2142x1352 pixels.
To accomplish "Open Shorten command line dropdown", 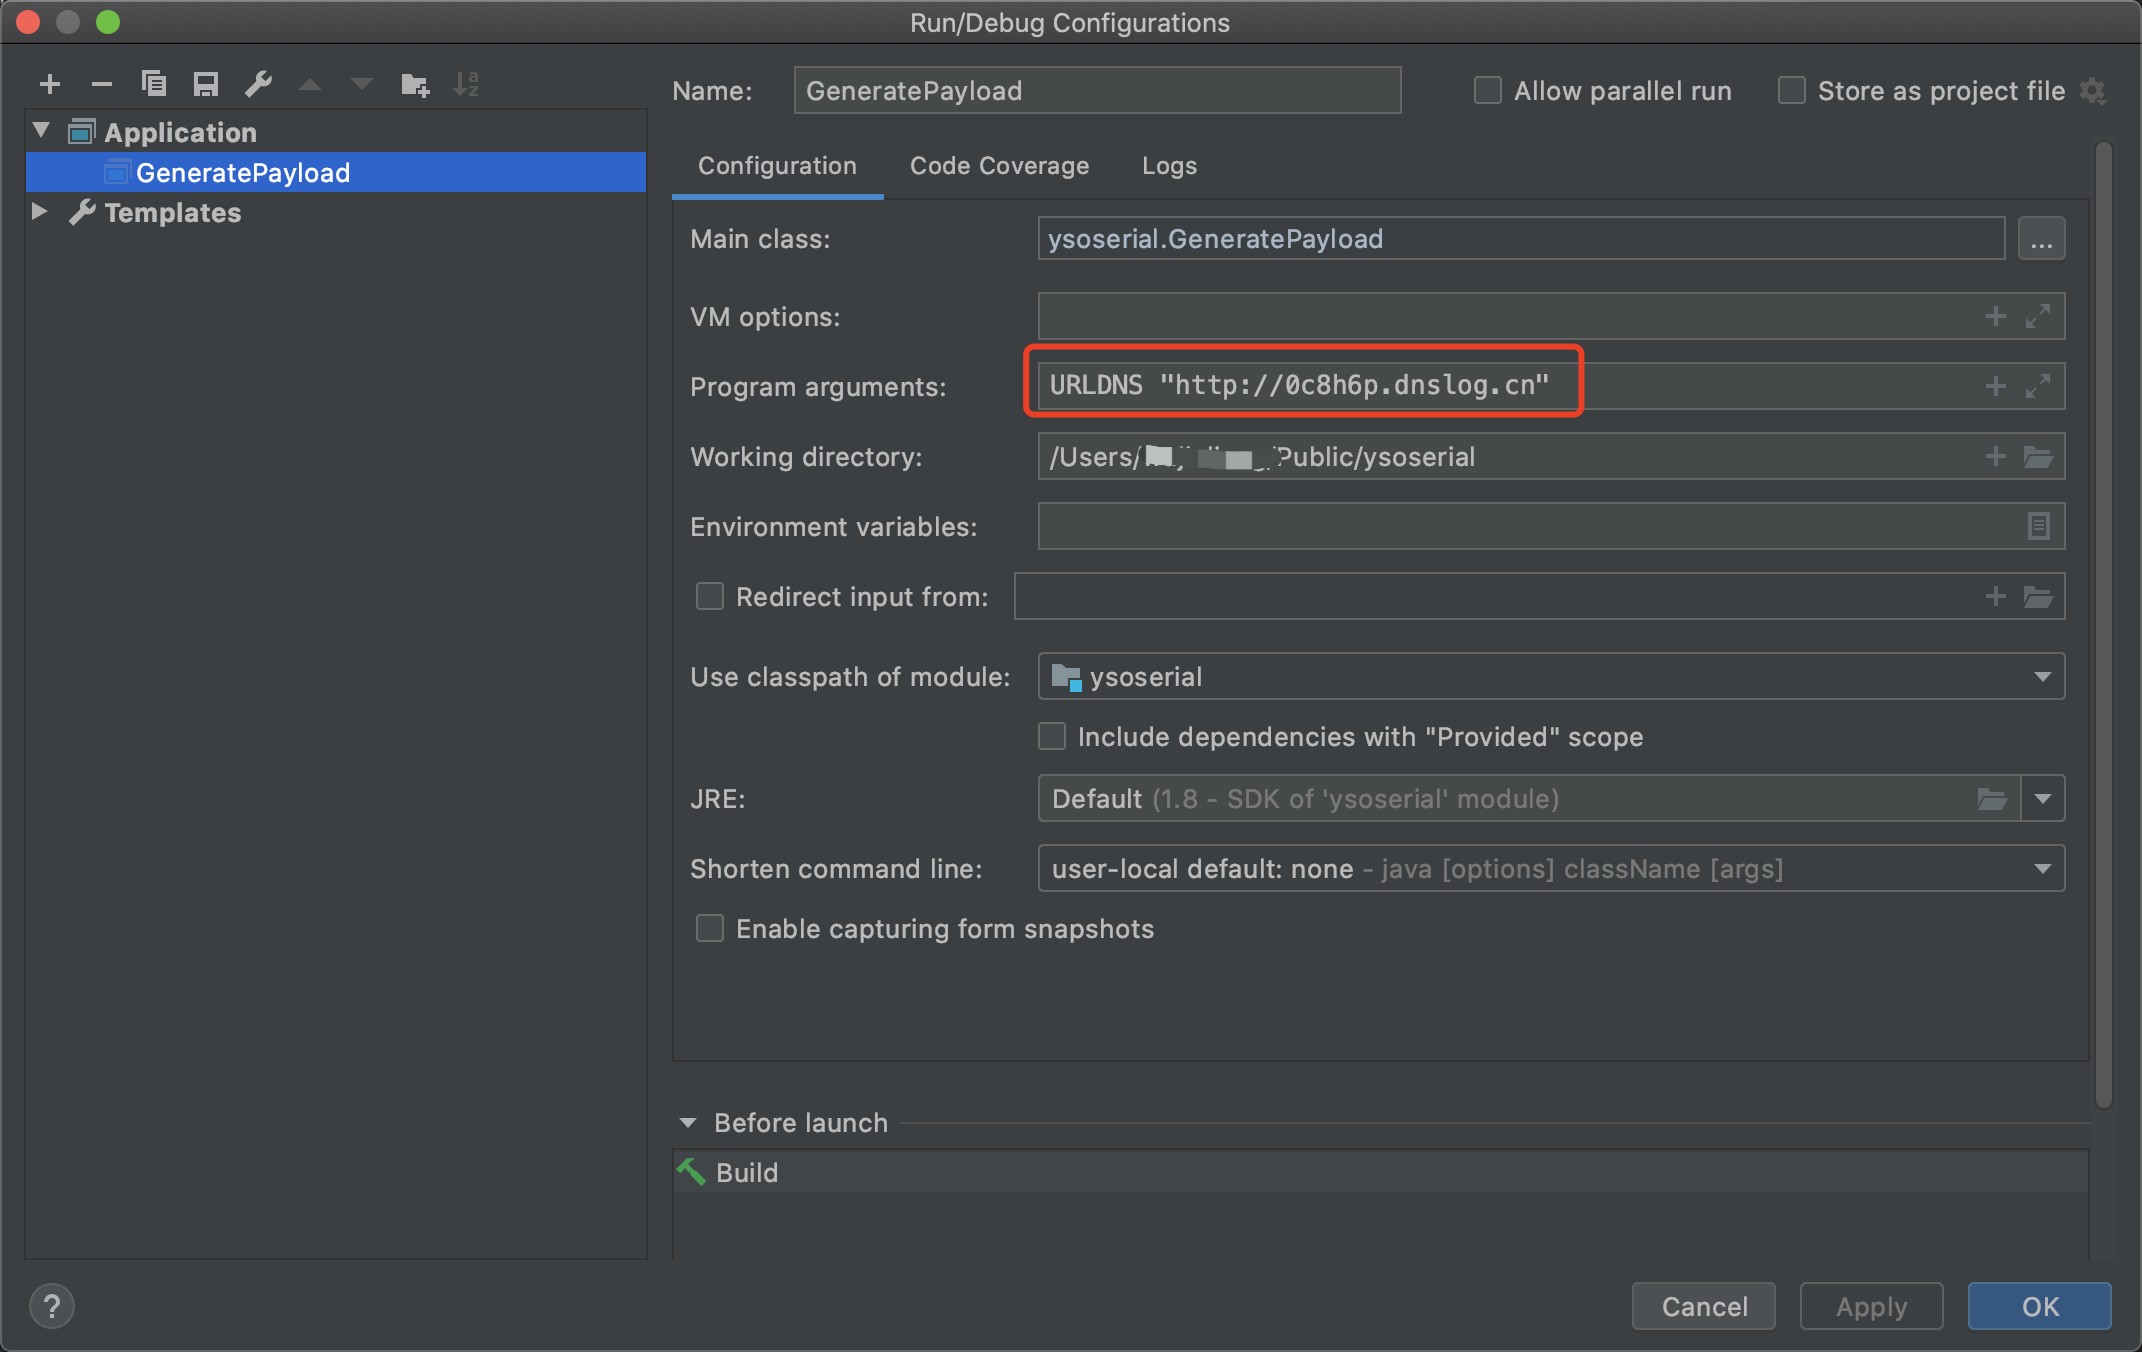I will point(2043,869).
